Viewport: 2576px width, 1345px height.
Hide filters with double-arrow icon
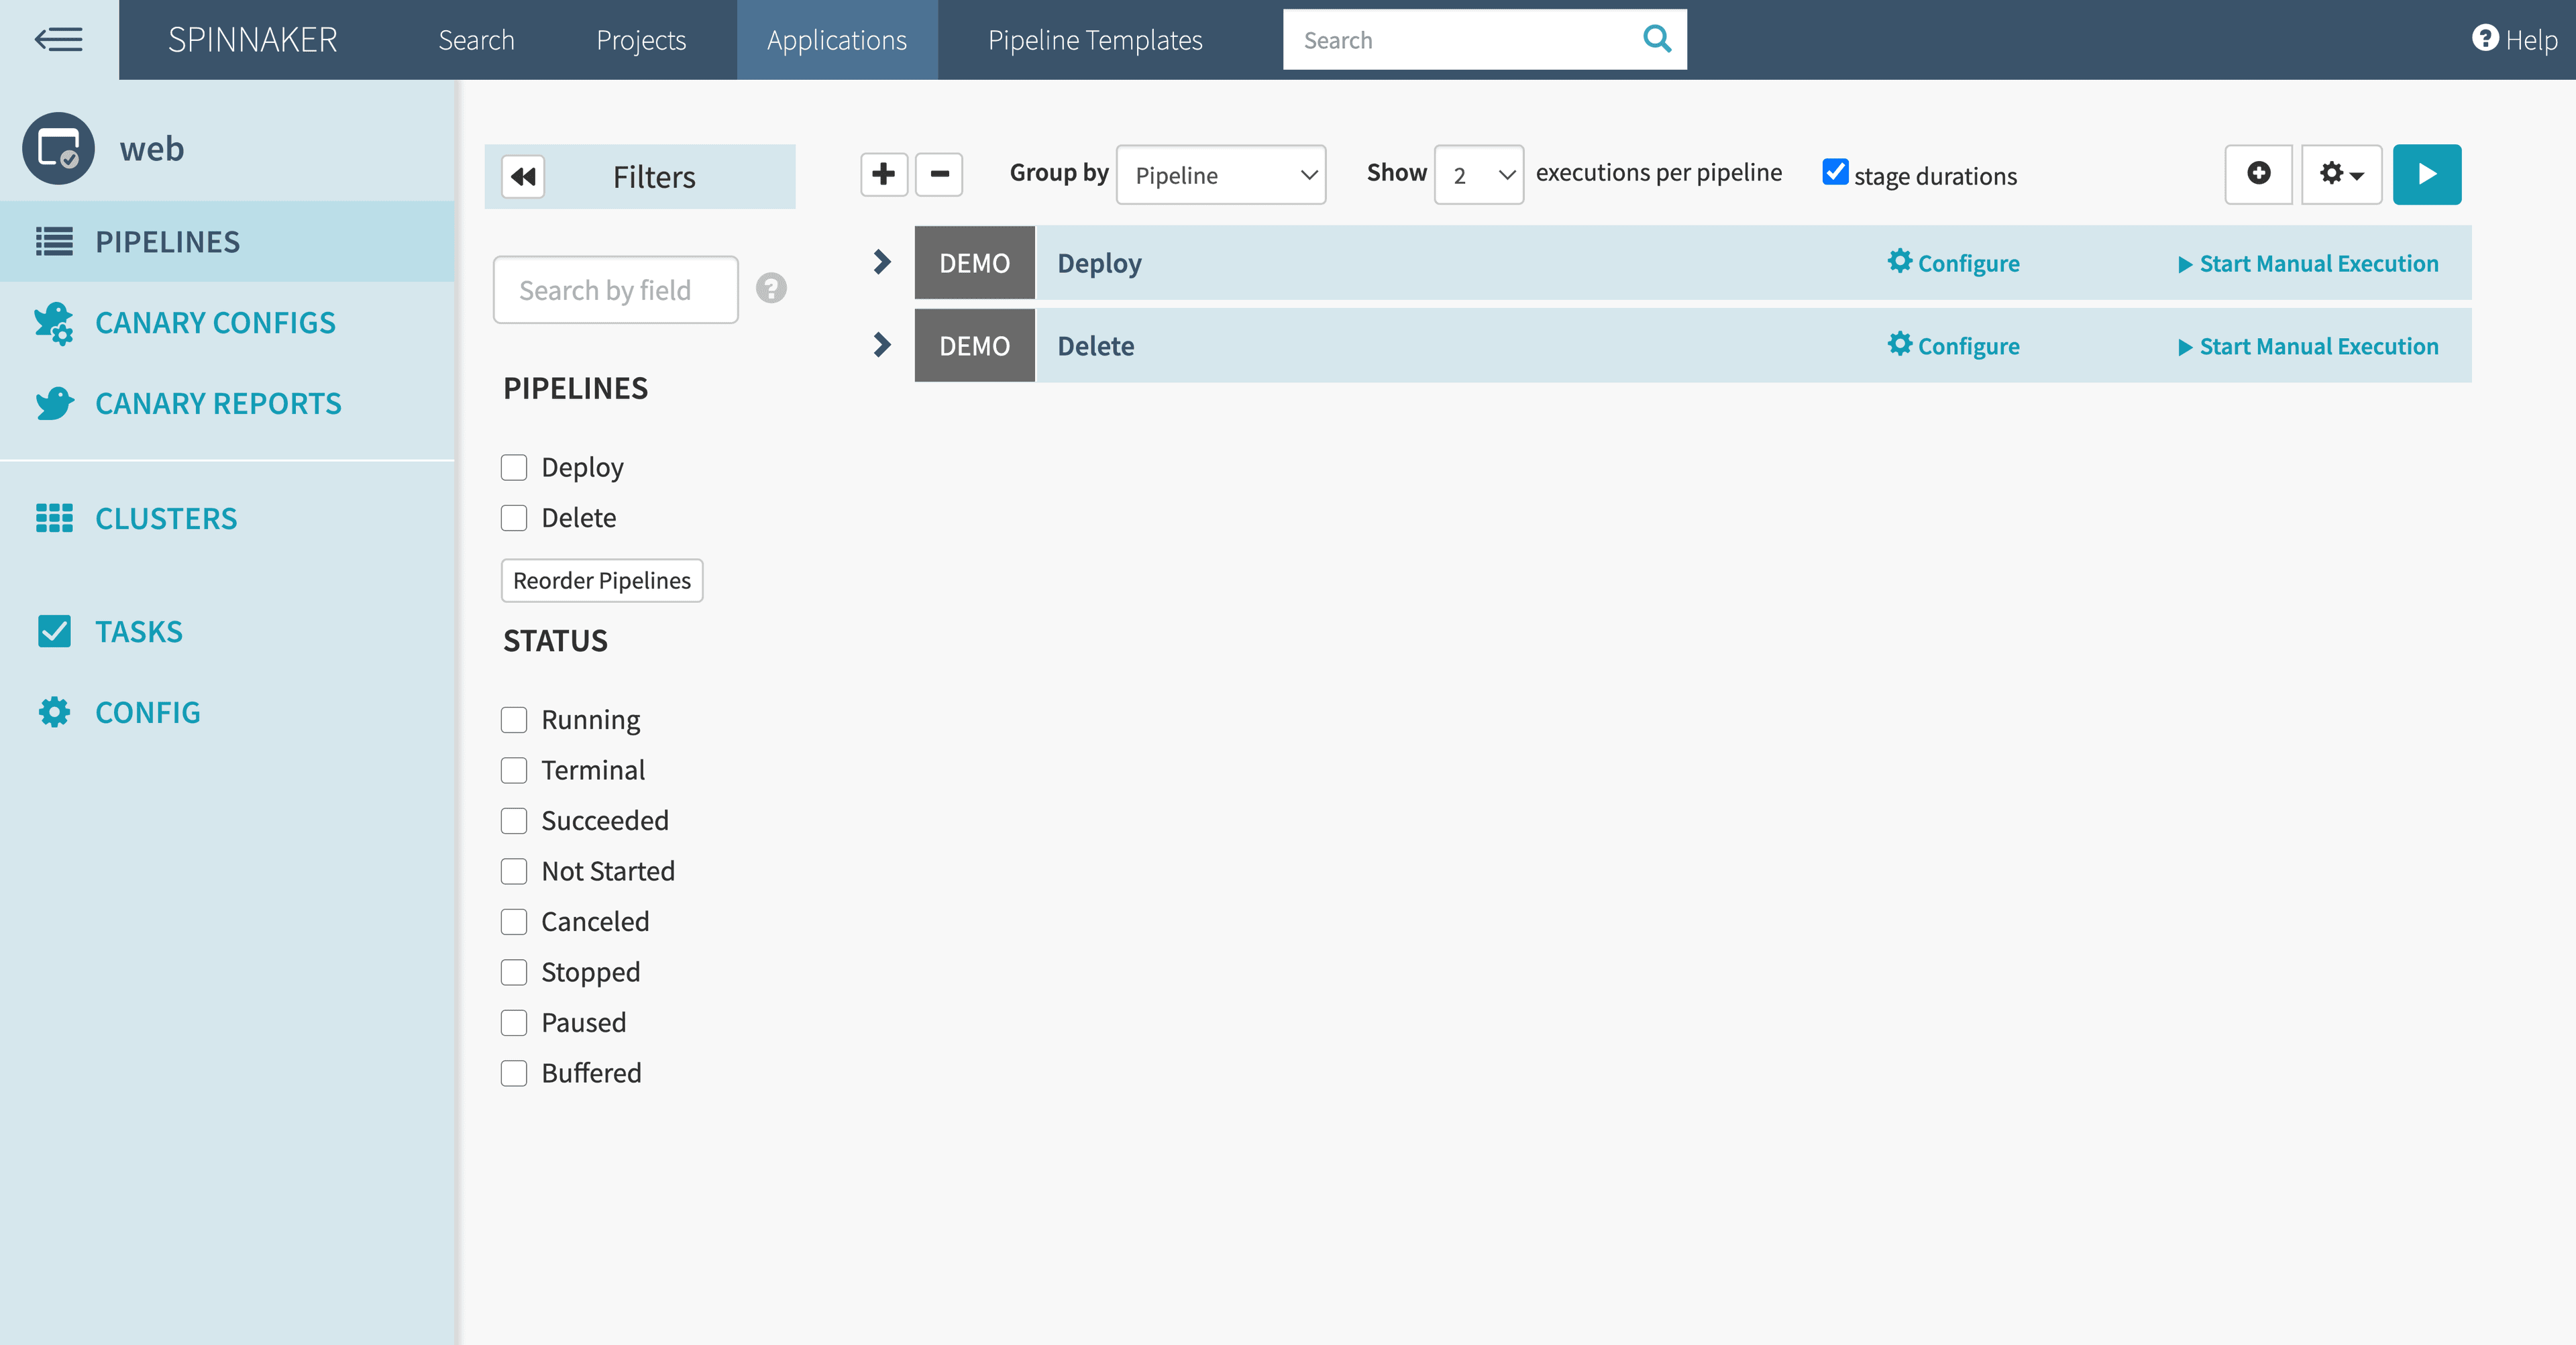(x=523, y=177)
